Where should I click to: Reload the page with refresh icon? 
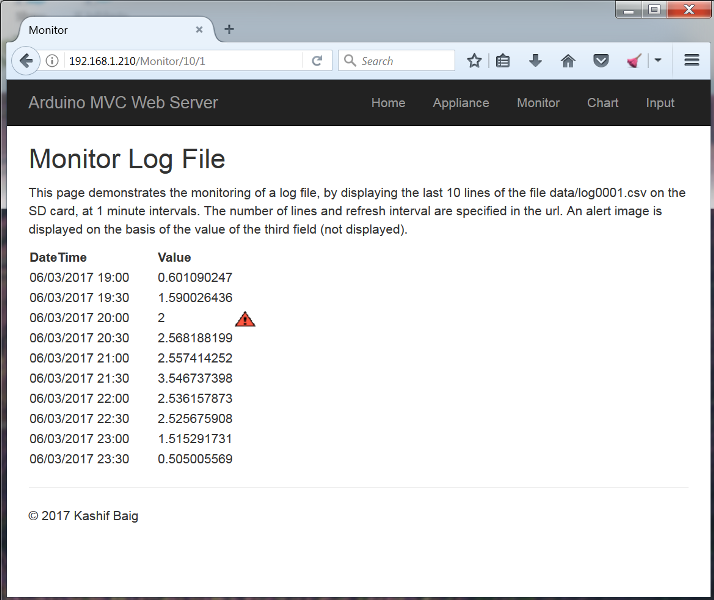[316, 61]
